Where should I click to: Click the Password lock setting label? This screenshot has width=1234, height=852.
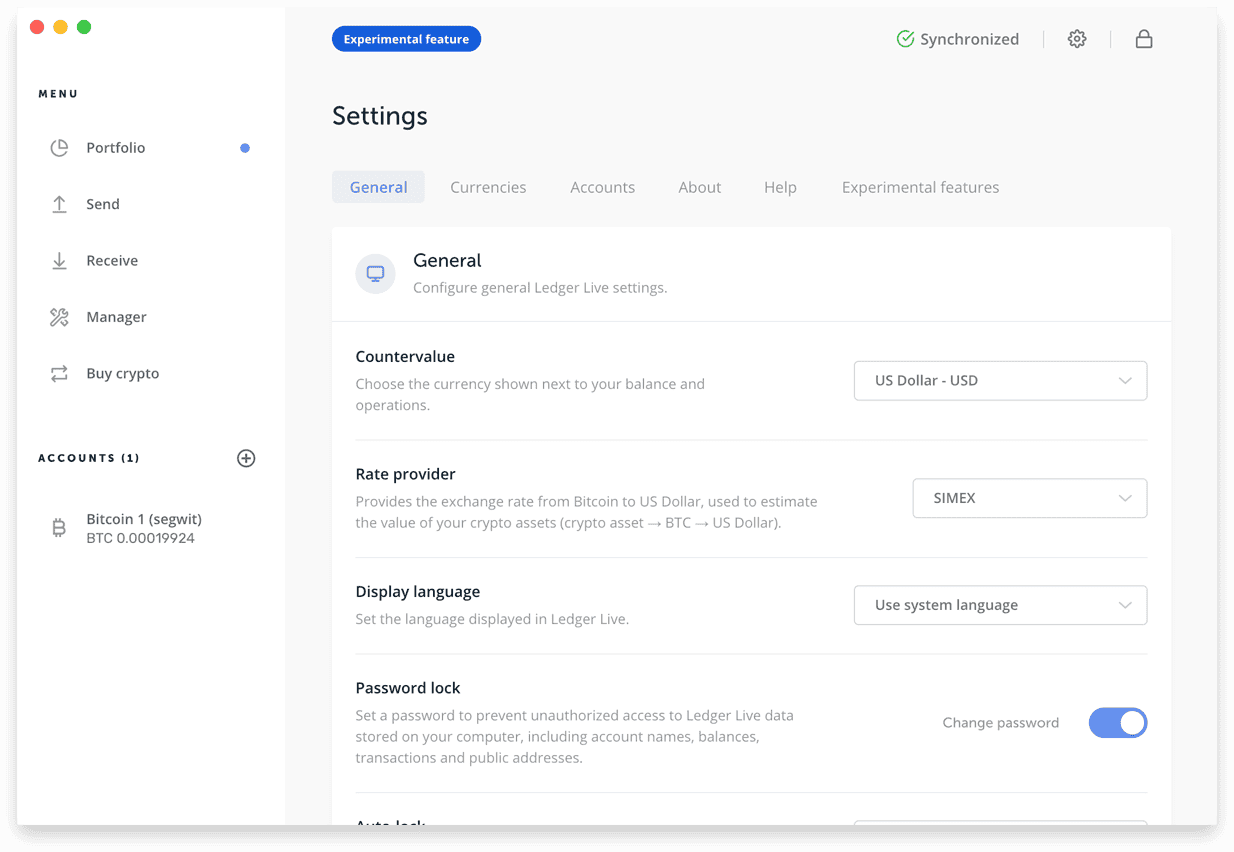(x=408, y=688)
